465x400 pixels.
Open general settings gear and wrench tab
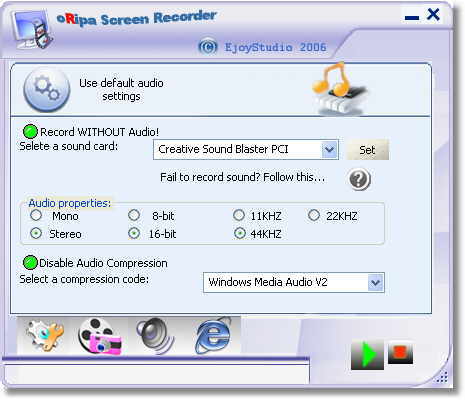coord(45,335)
